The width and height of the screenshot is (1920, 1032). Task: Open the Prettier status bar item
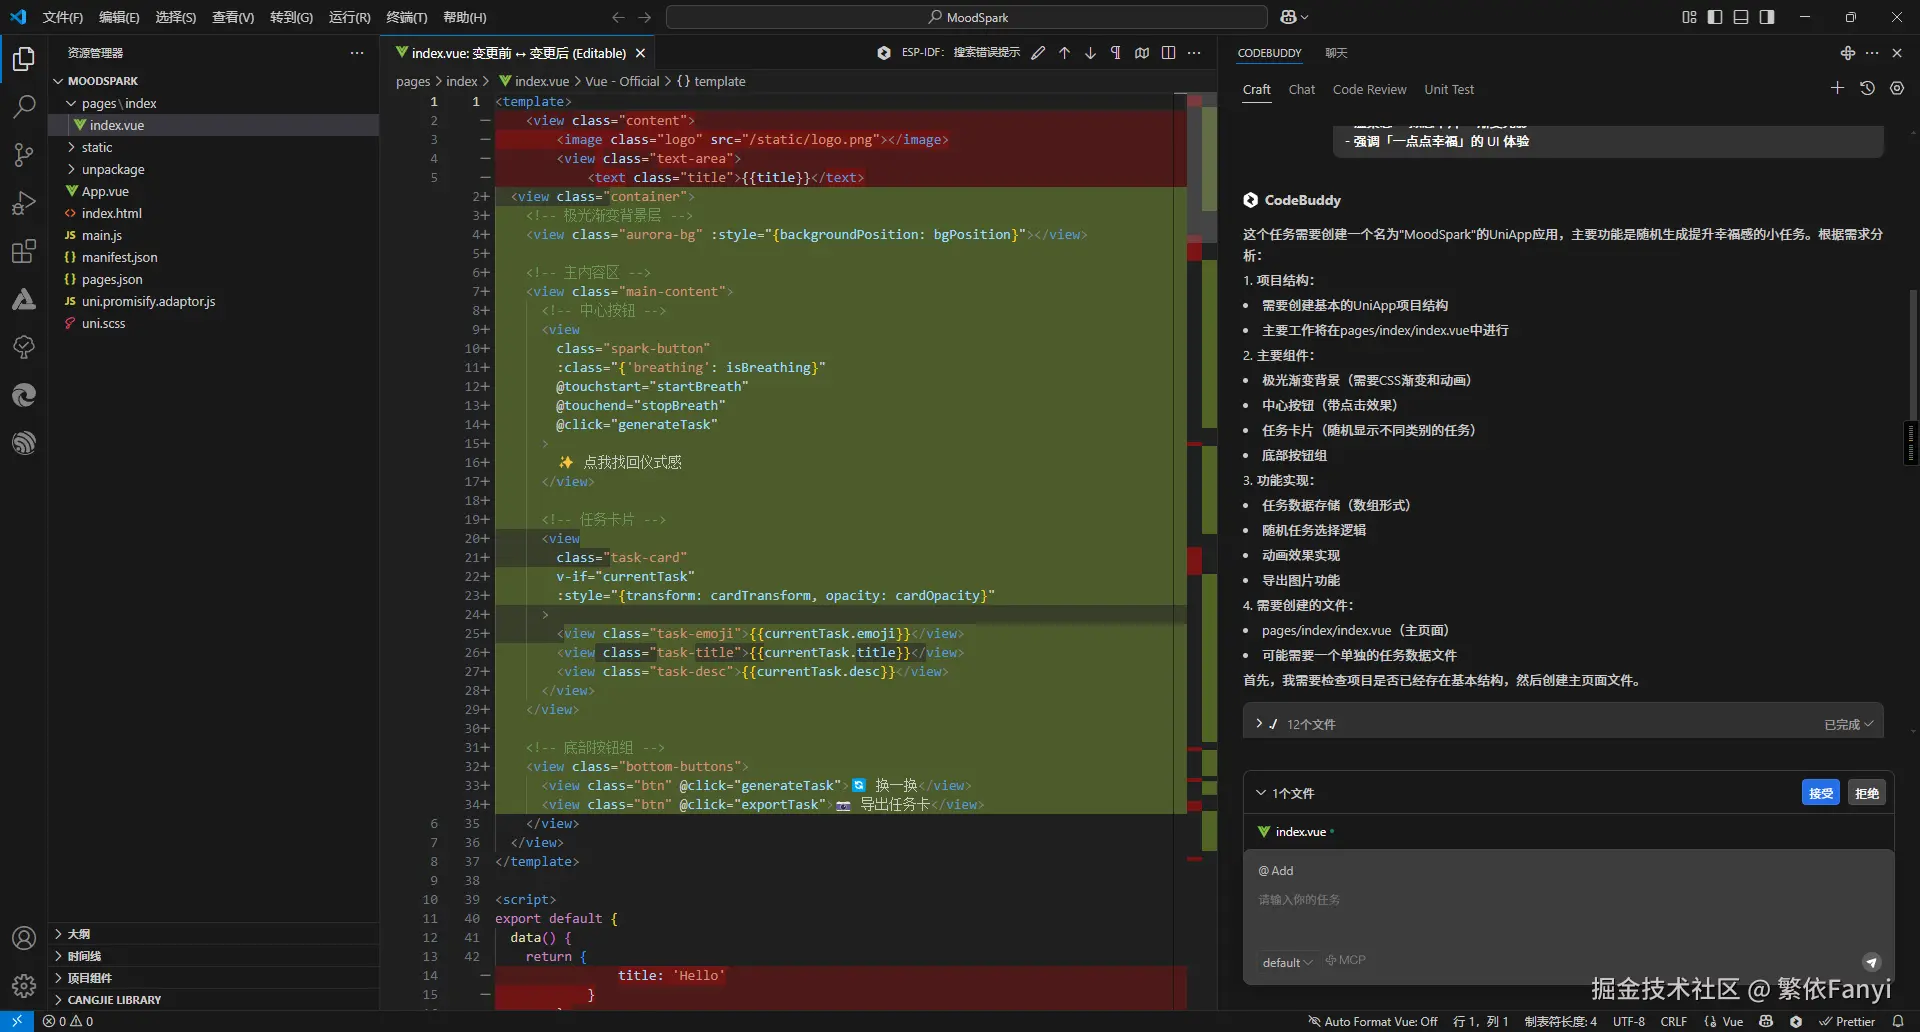pos(1847,1022)
